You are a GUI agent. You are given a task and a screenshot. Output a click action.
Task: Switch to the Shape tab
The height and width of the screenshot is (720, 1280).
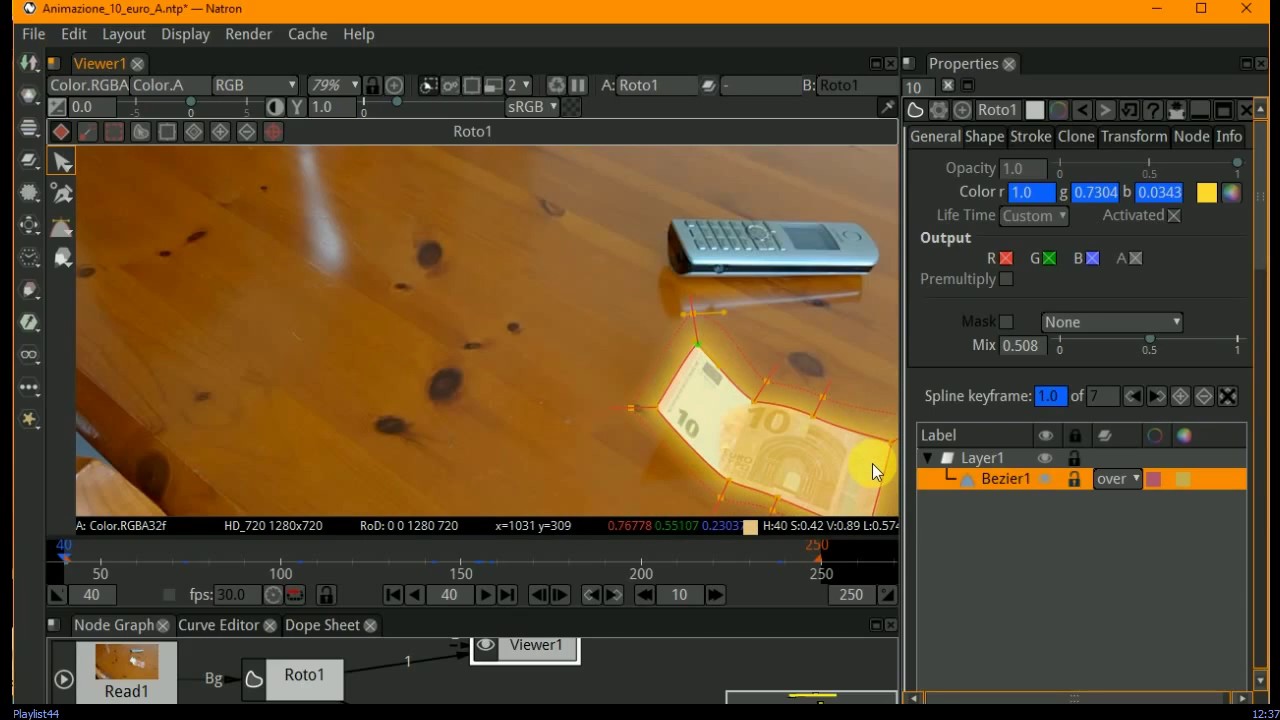point(984,137)
